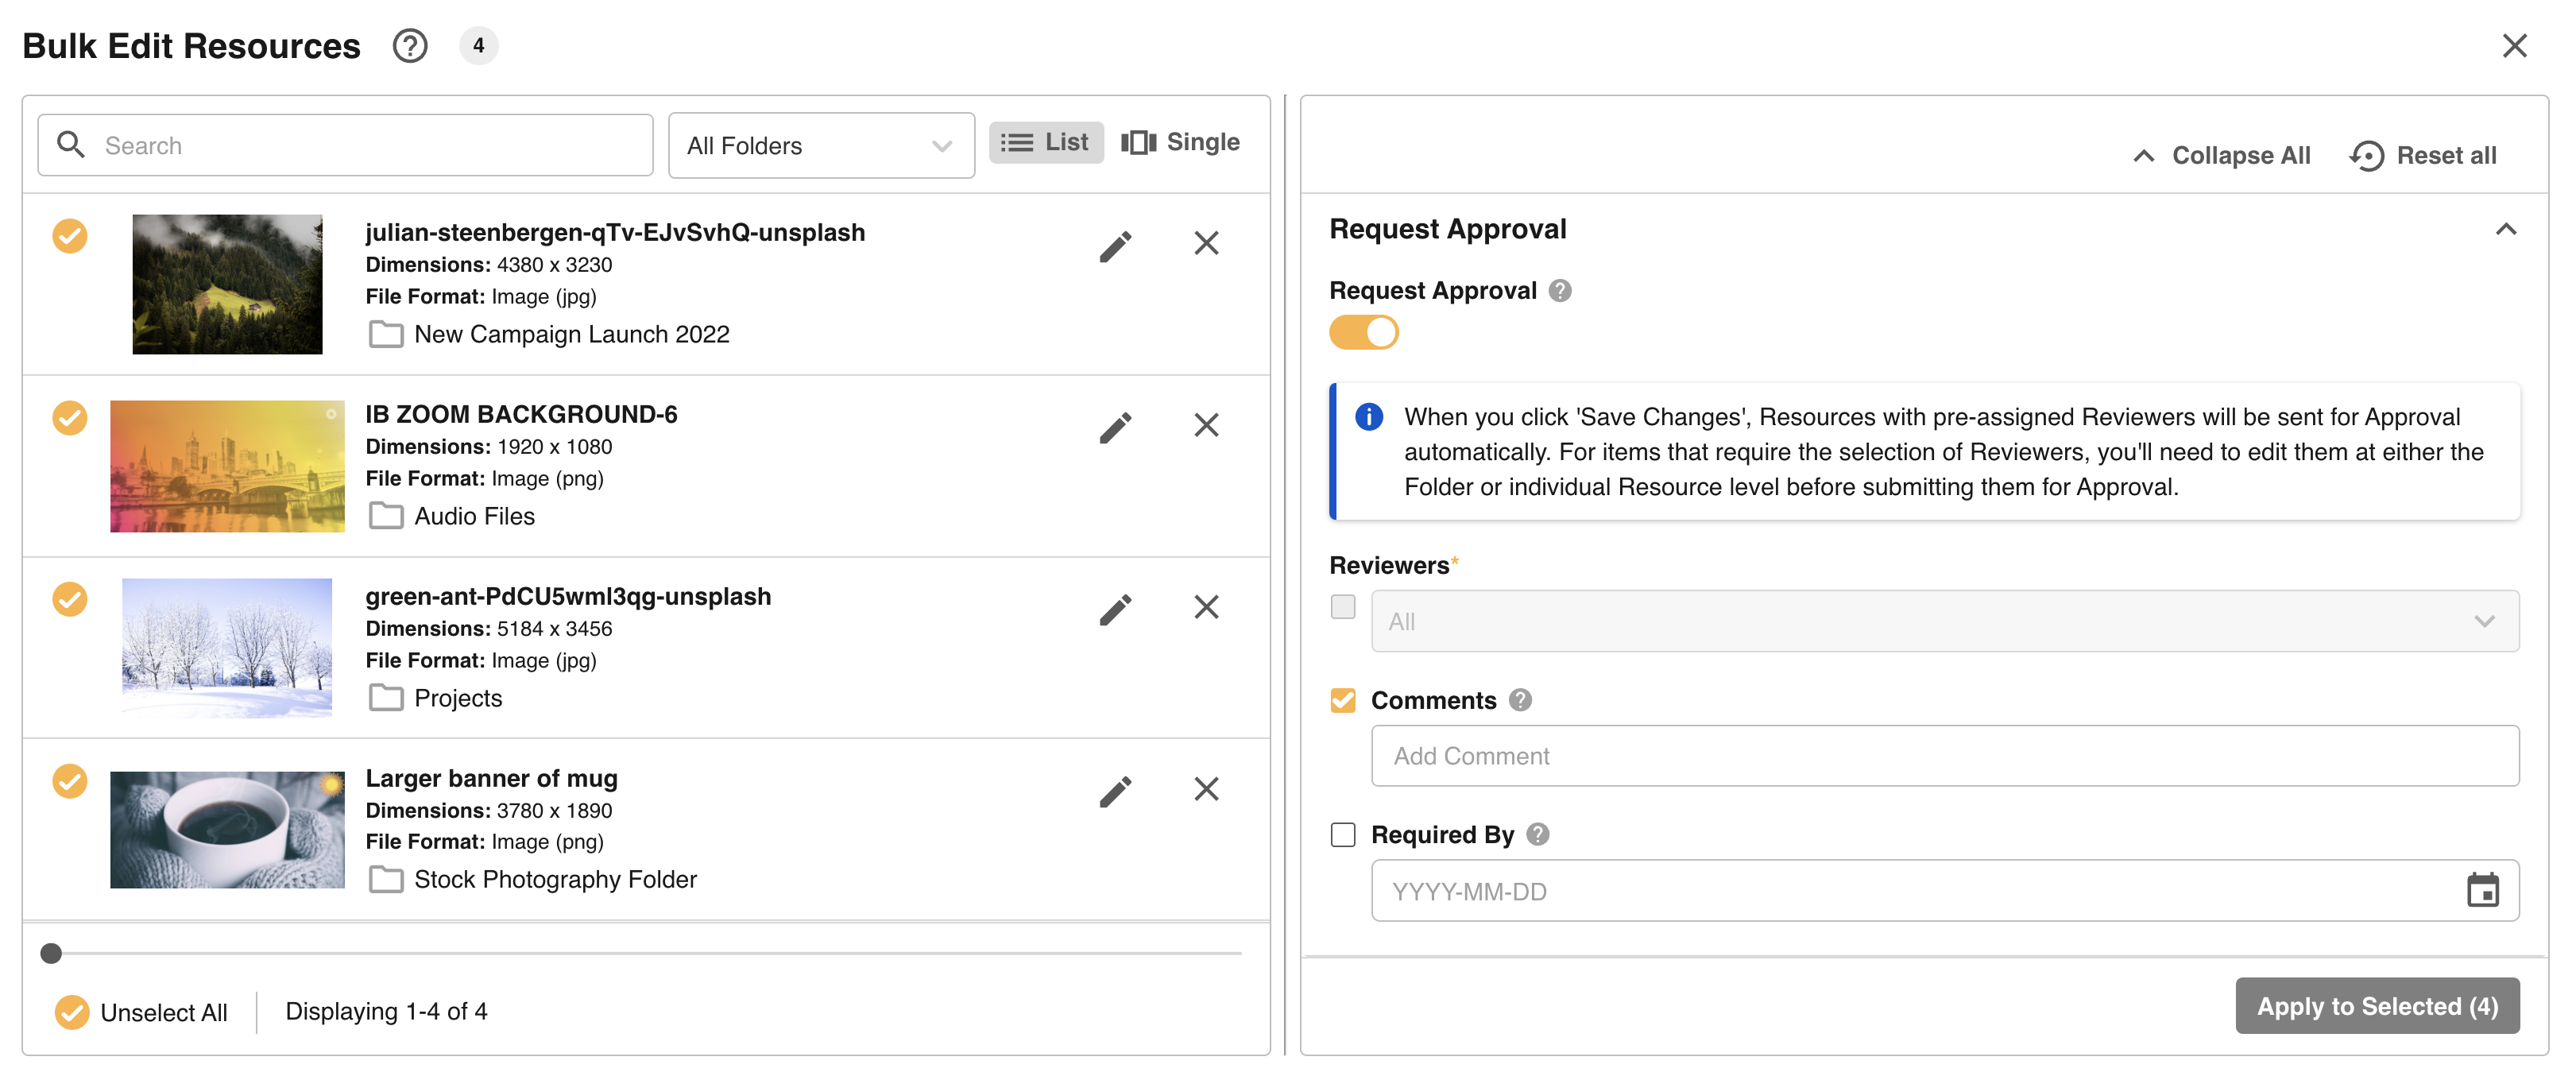This screenshot has width=2576, height=1076.
Task: Click the help icon next to Comments
Action: [1520, 700]
